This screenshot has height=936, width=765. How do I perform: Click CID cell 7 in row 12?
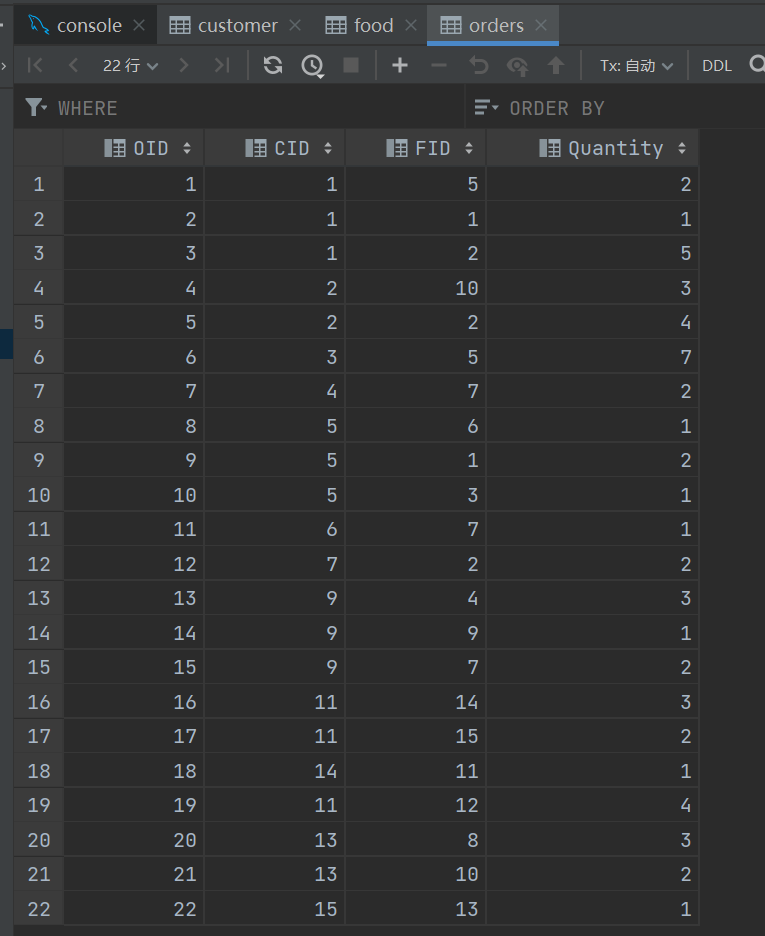[274, 564]
